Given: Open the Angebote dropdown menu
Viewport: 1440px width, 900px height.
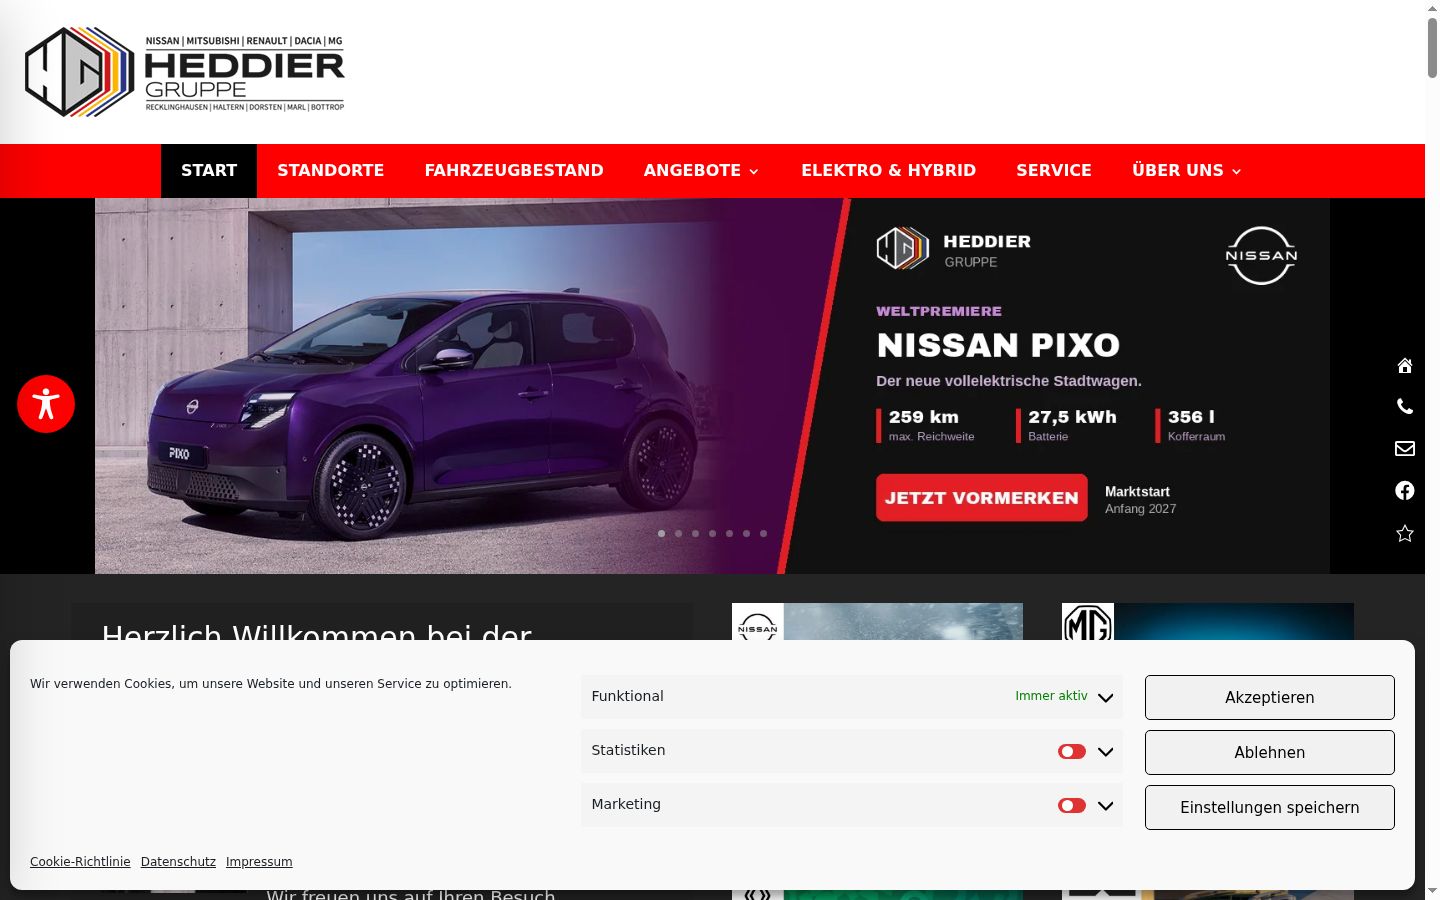Looking at the screenshot, I should pyautogui.click(x=702, y=171).
